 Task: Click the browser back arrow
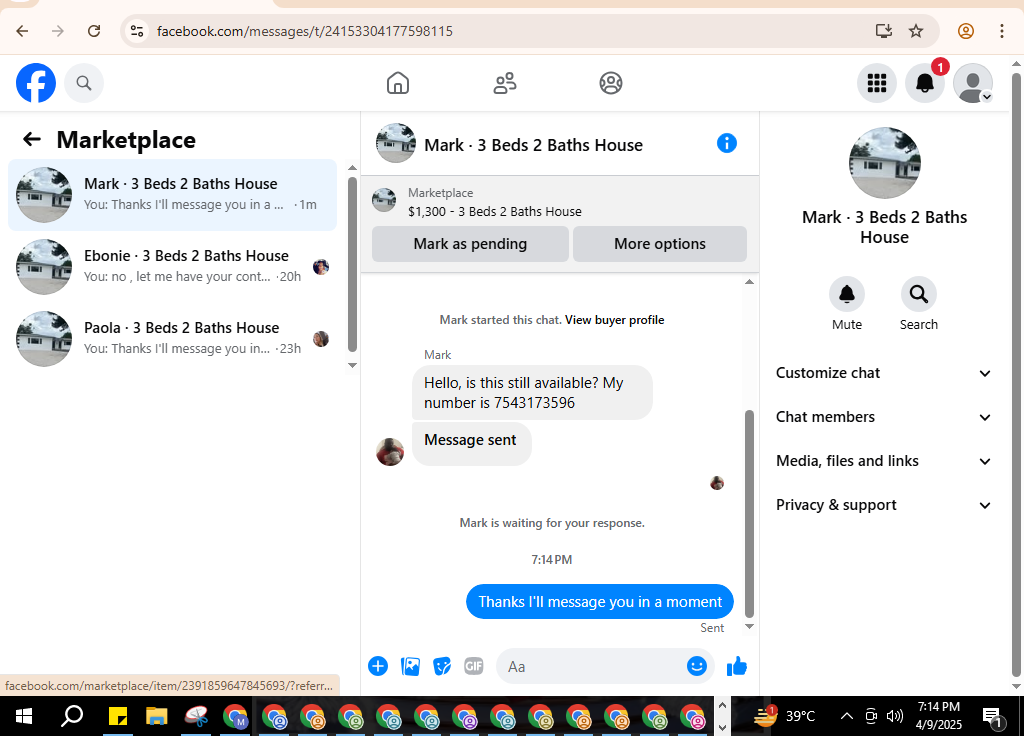(22, 31)
